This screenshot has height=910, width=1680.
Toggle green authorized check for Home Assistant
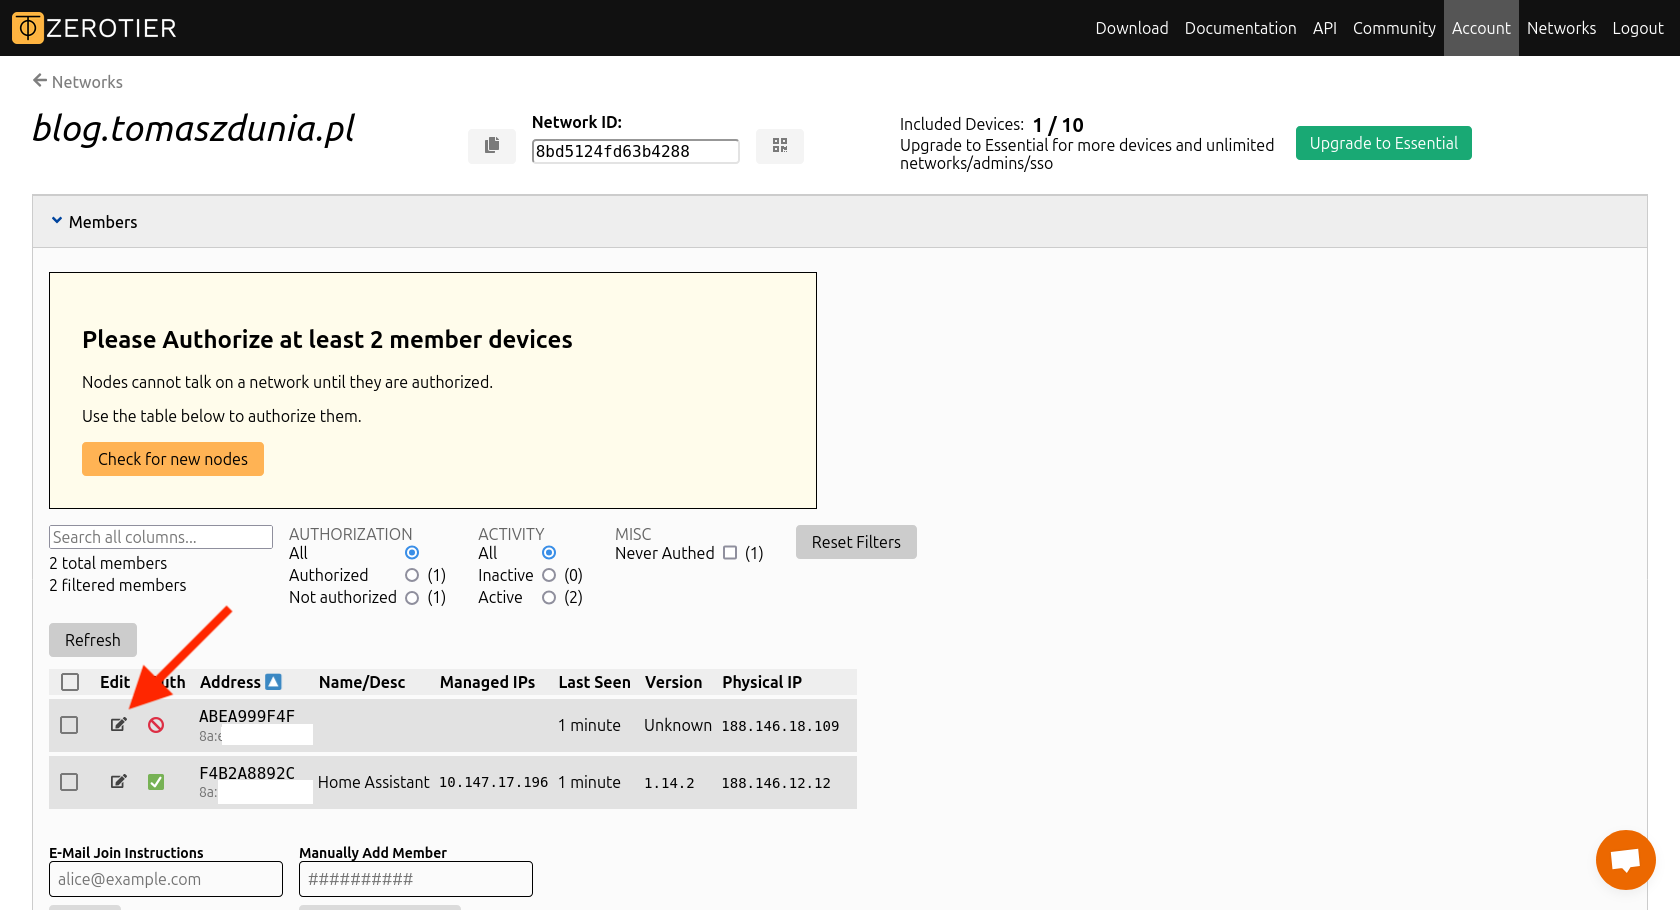(156, 782)
